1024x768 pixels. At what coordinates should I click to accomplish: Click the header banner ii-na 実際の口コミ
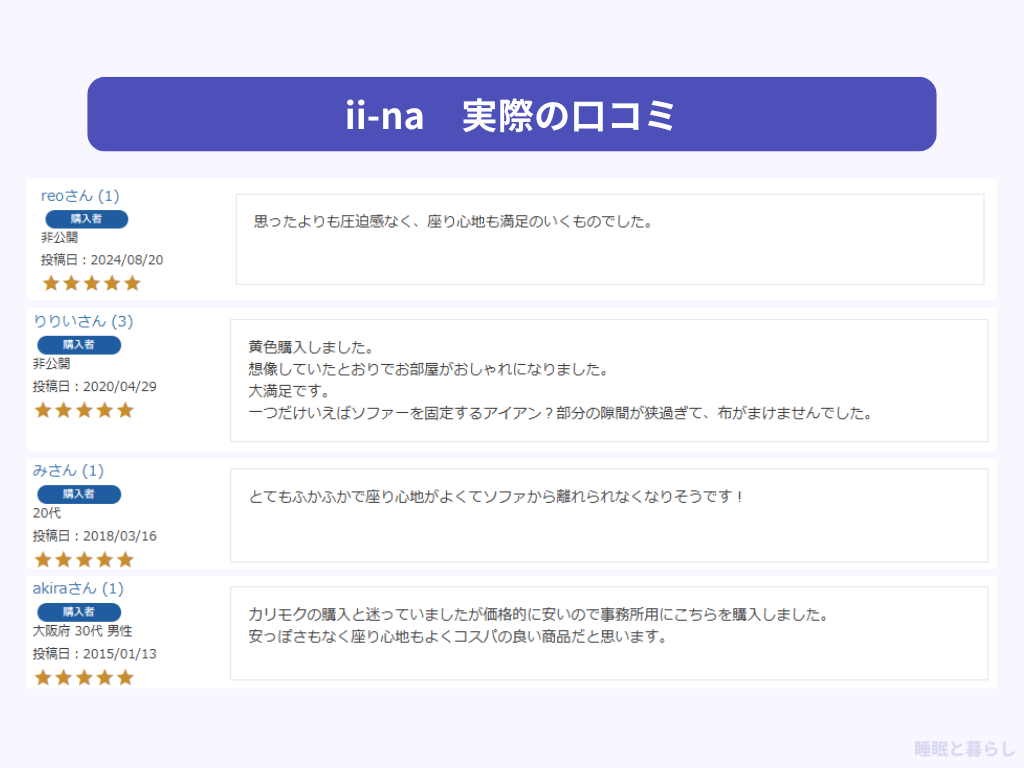point(511,114)
